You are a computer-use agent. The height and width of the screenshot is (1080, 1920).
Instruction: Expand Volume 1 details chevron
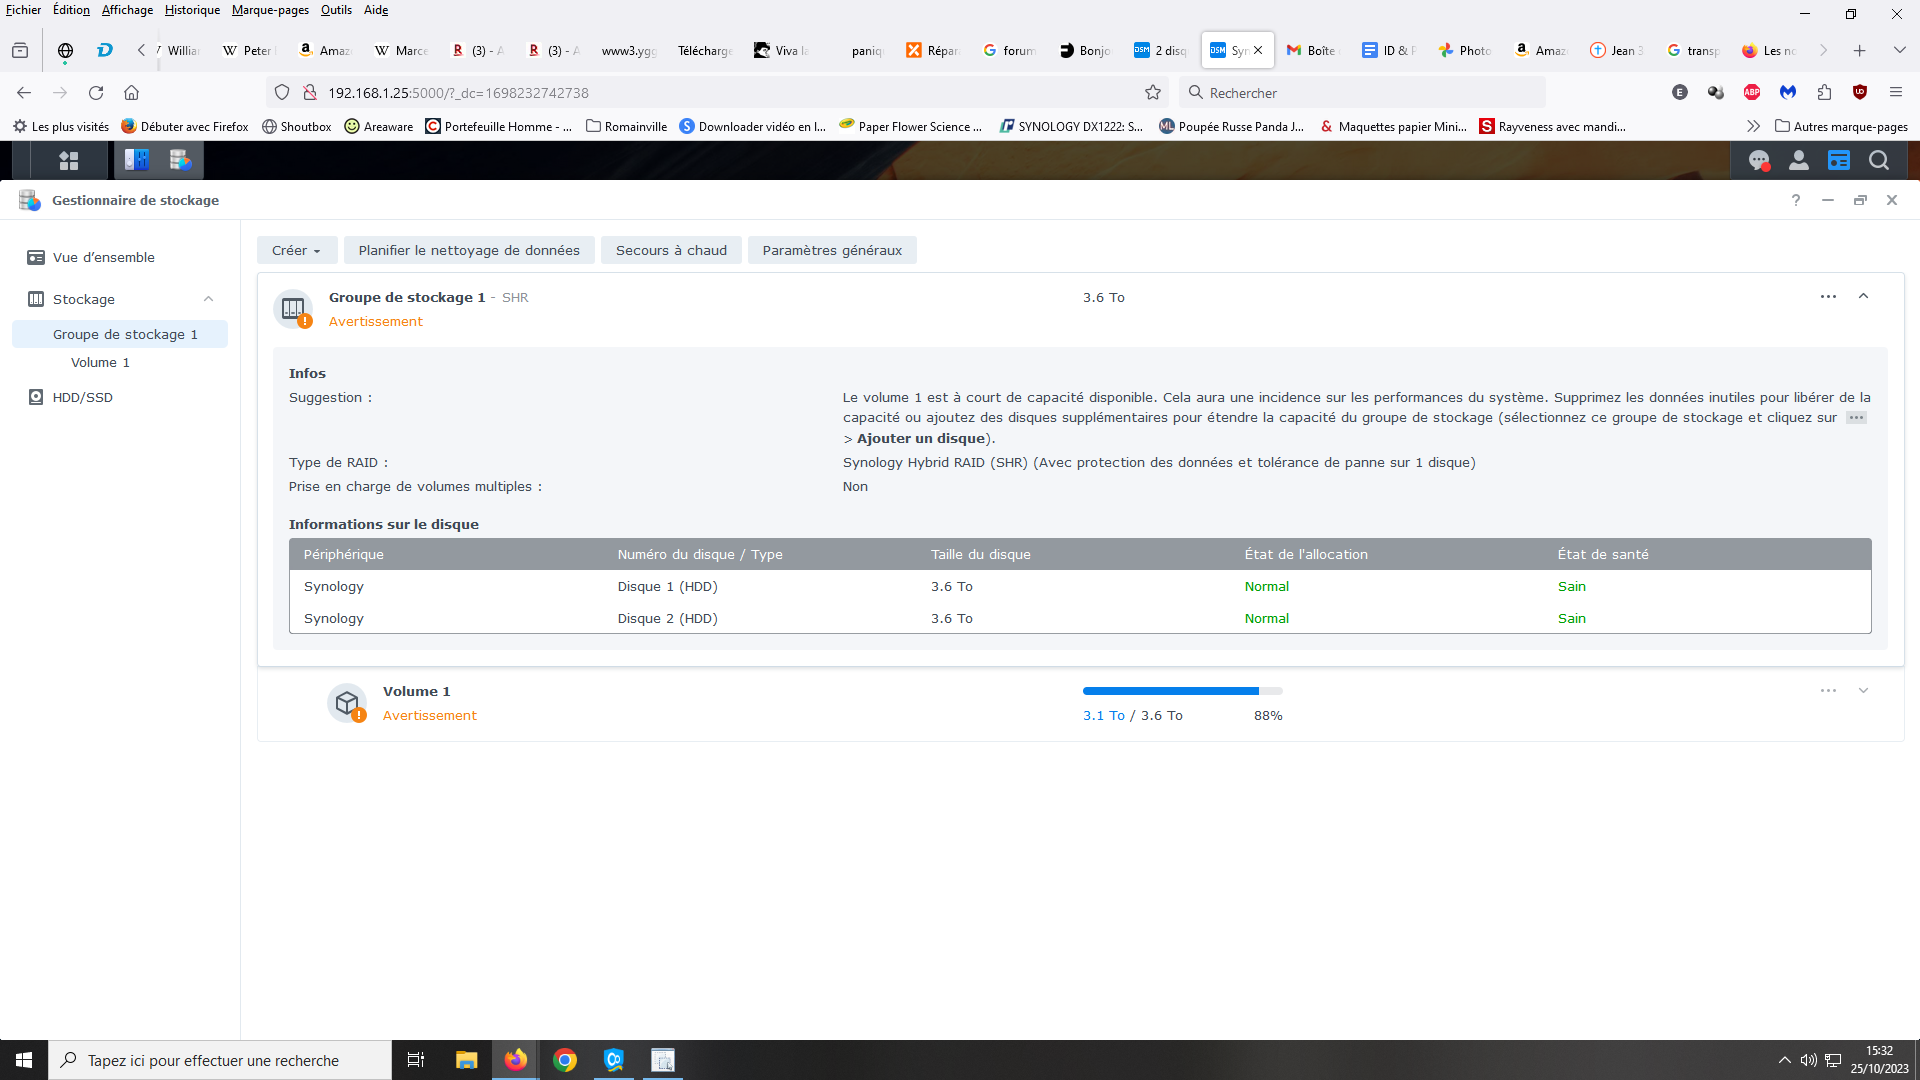[x=1863, y=691]
